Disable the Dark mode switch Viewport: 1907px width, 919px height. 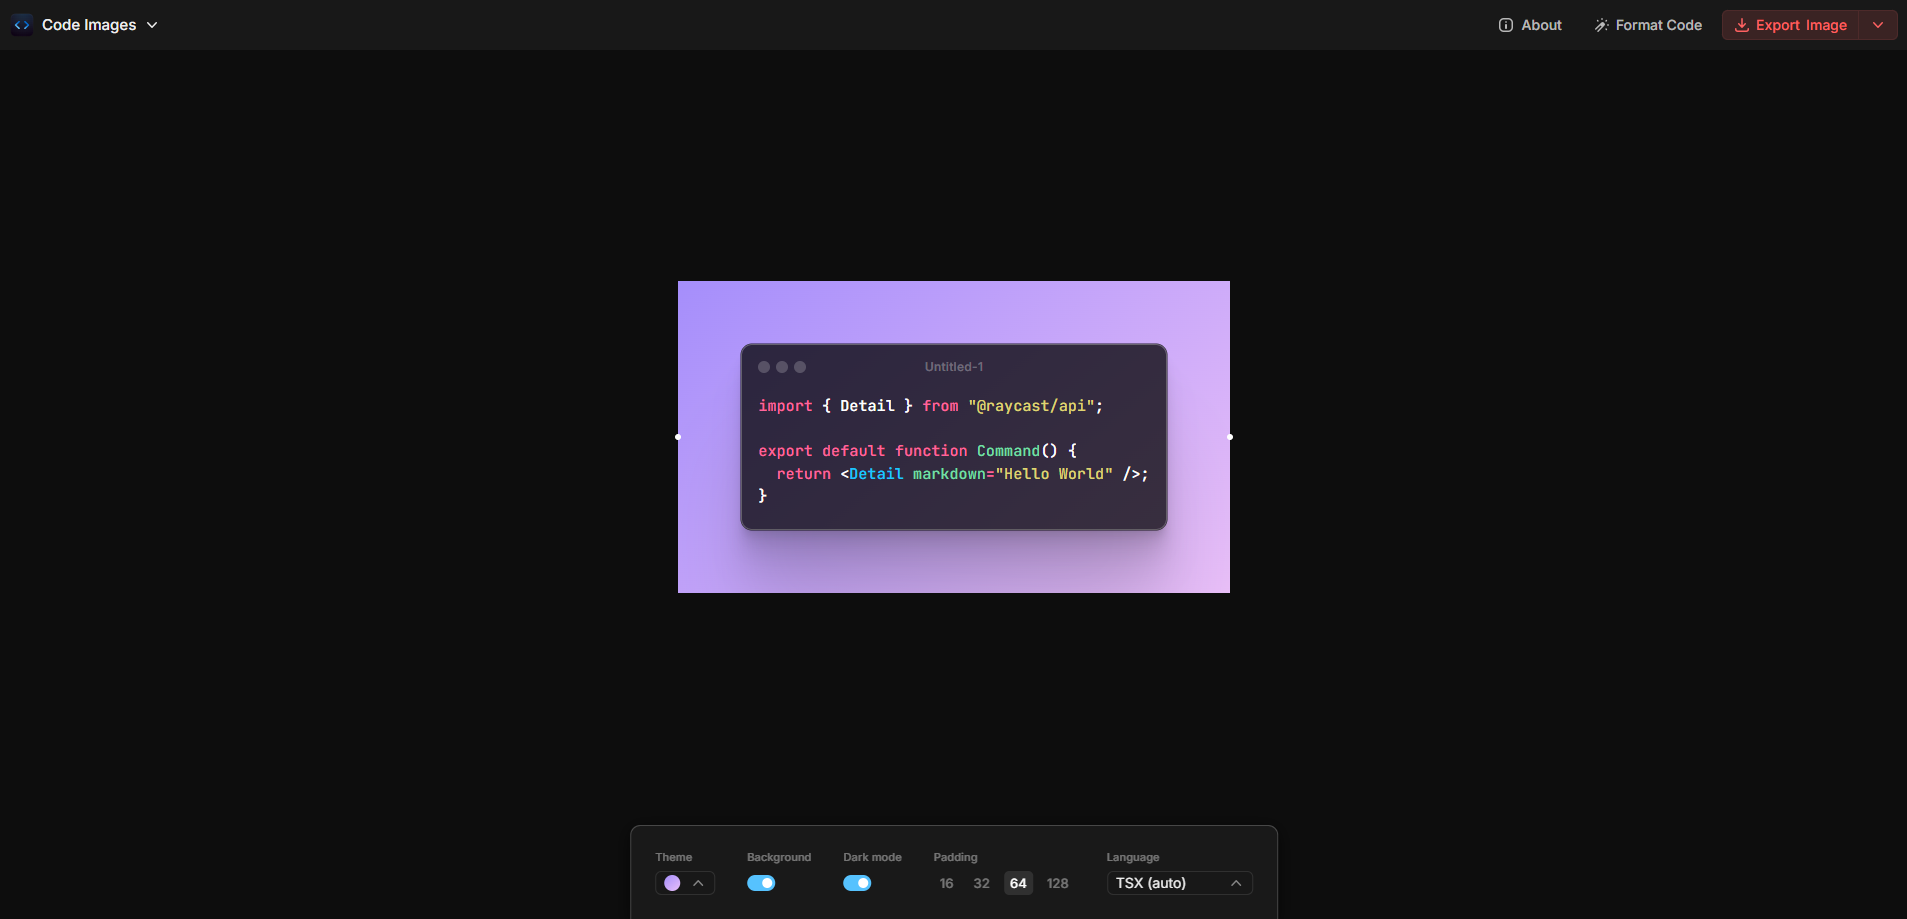(857, 883)
